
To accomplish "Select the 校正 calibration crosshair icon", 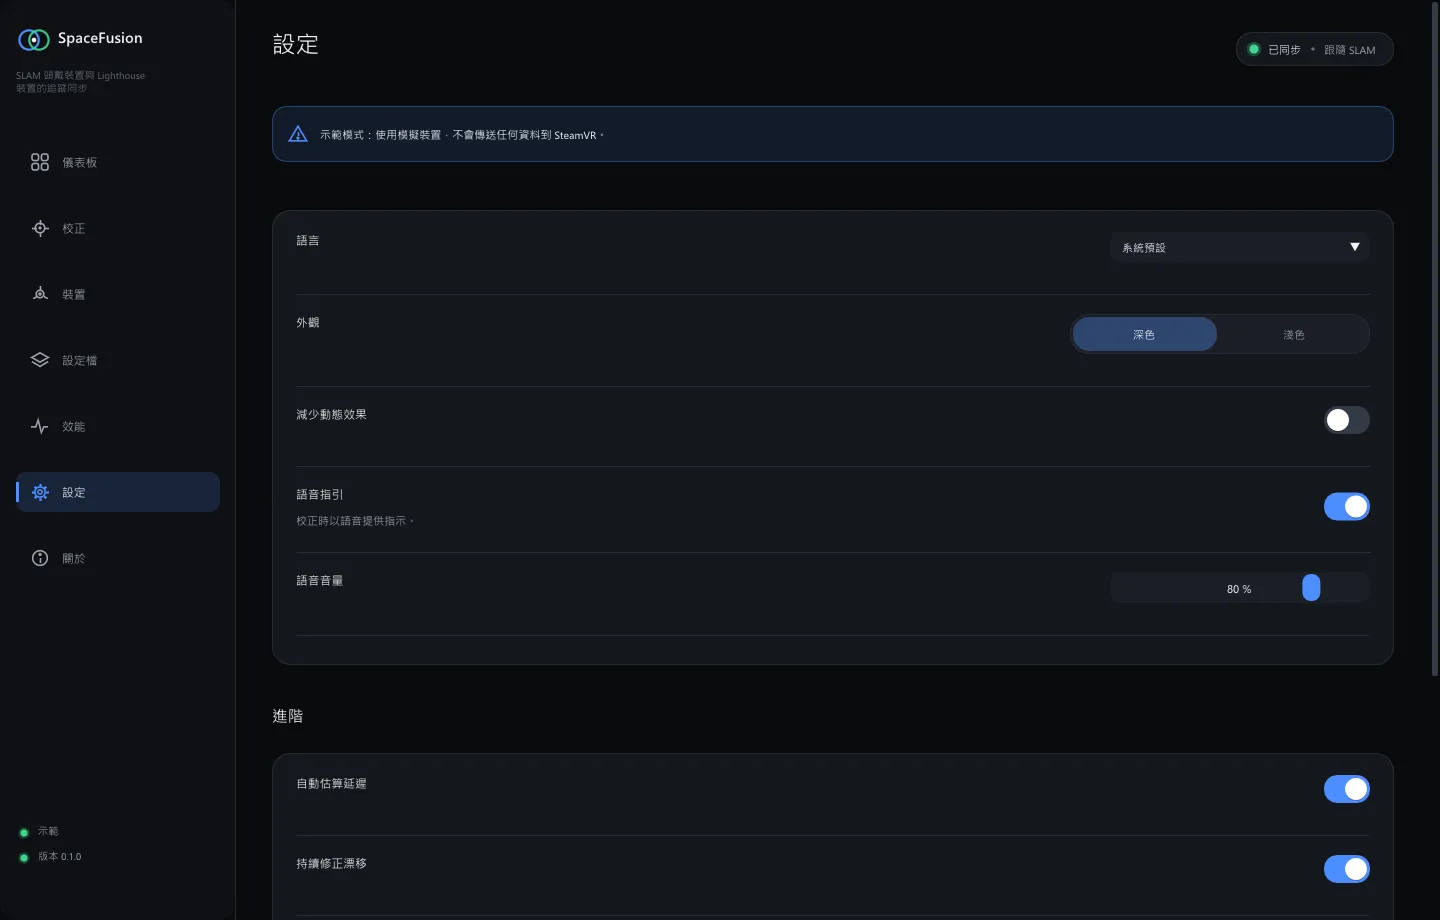I will coord(40,228).
